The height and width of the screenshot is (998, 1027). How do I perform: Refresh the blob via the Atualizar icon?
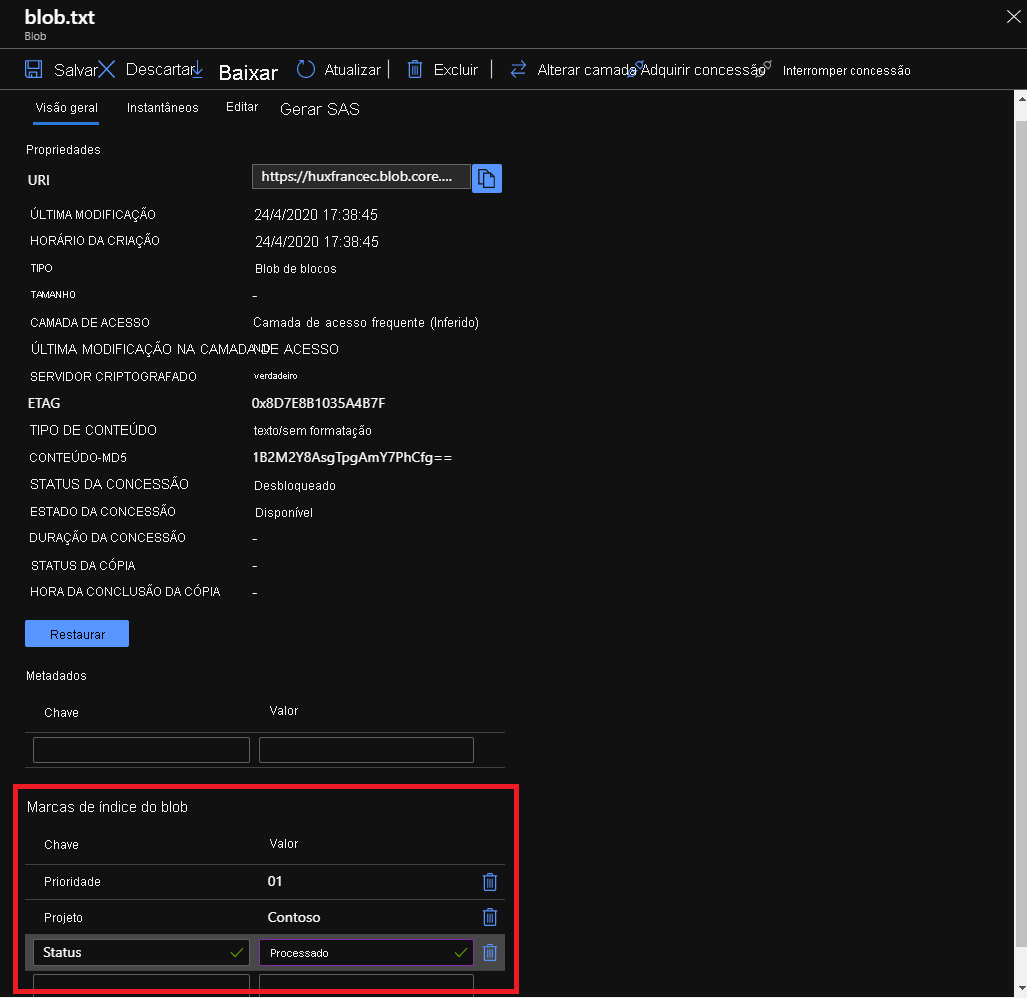tap(305, 69)
